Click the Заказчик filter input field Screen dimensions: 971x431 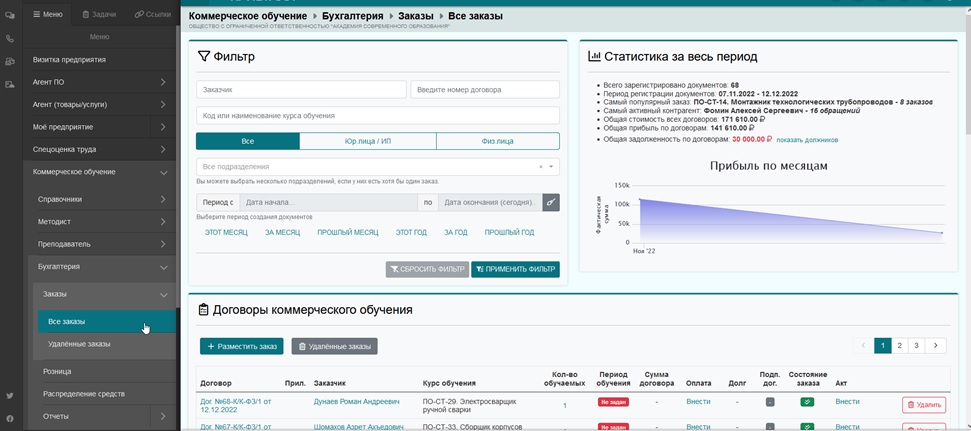click(302, 89)
